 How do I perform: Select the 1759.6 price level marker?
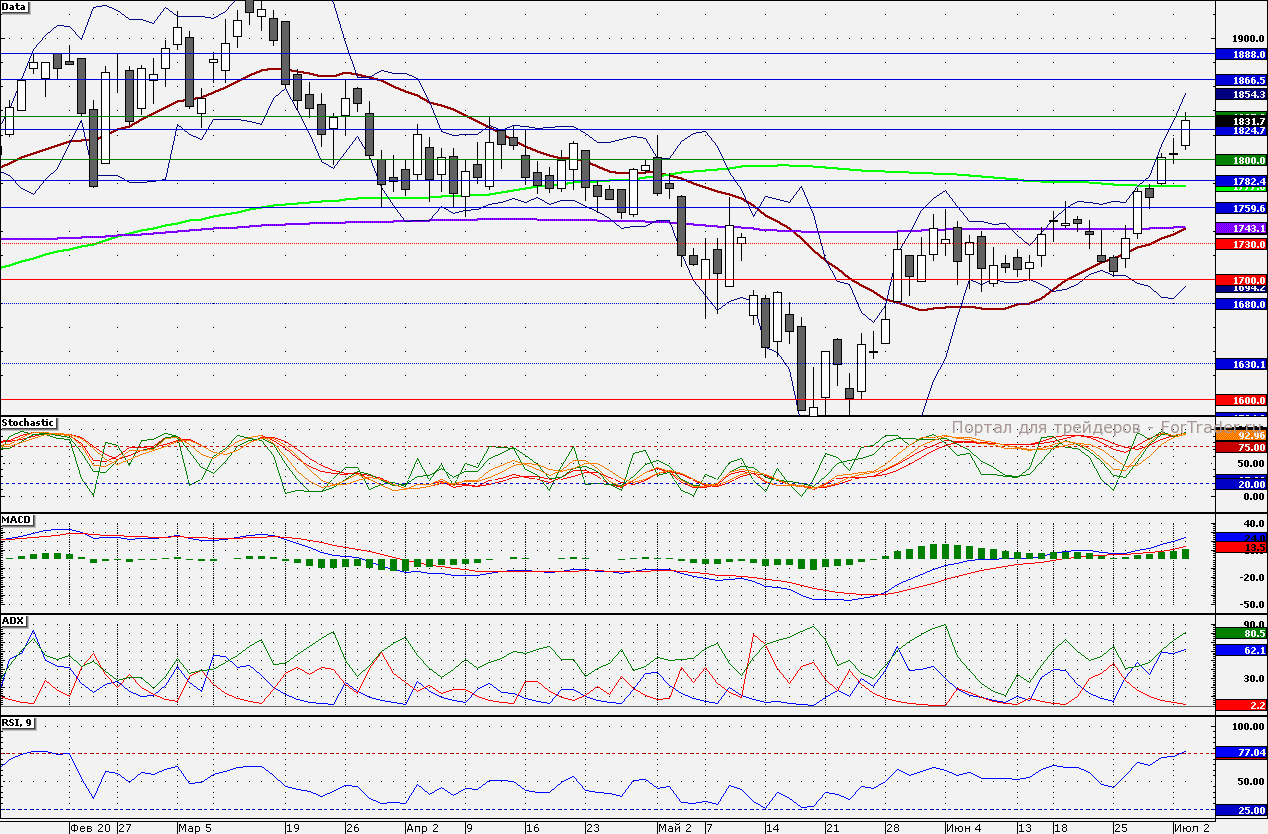pos(1241,208)
